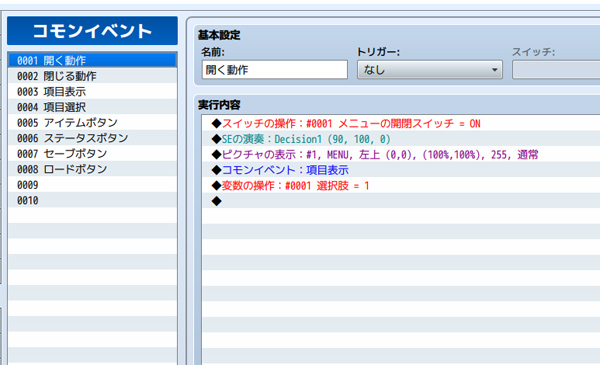Select common event 0007 セーブボタン
The height and width of the screenshot is (365, 600).
92,153
